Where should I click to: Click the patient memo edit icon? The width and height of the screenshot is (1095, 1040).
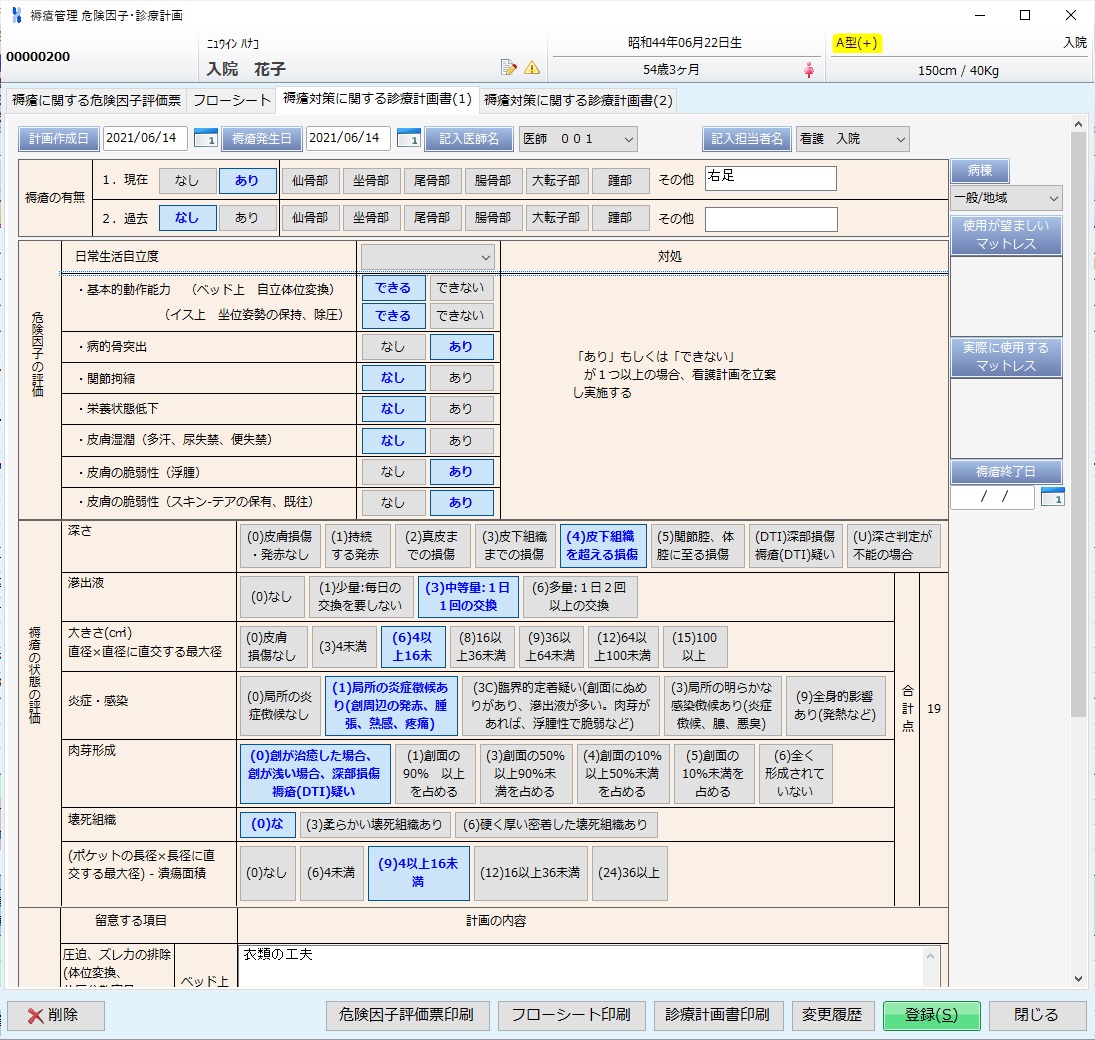pyautogui.click(x=509, y=68)
